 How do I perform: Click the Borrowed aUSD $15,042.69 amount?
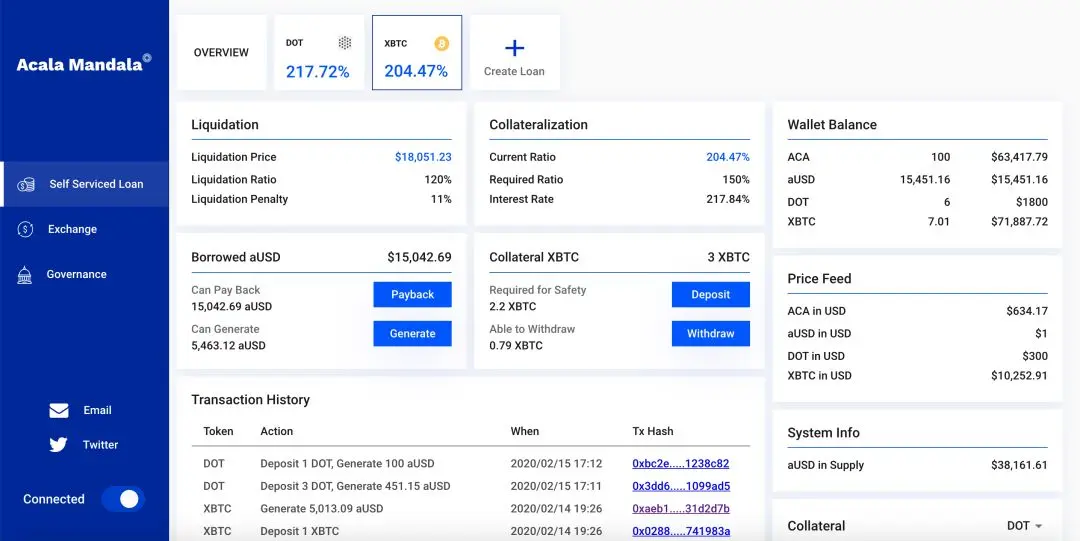(419, 257)
